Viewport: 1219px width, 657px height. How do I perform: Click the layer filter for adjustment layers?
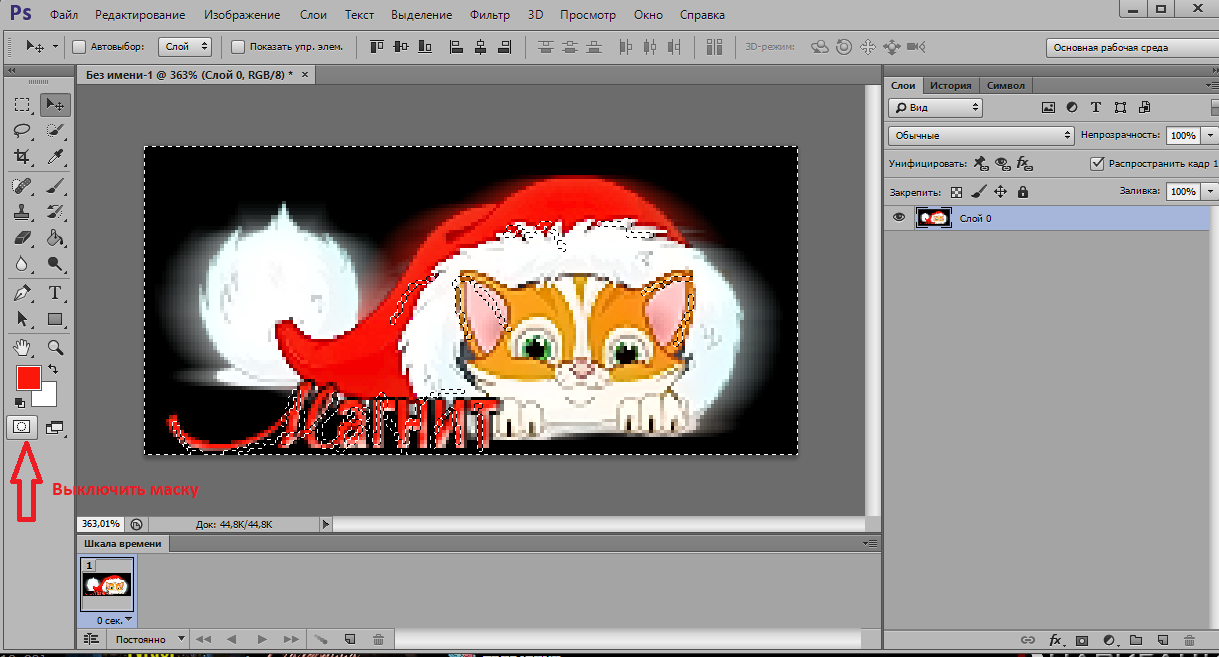coord(1072,107)
